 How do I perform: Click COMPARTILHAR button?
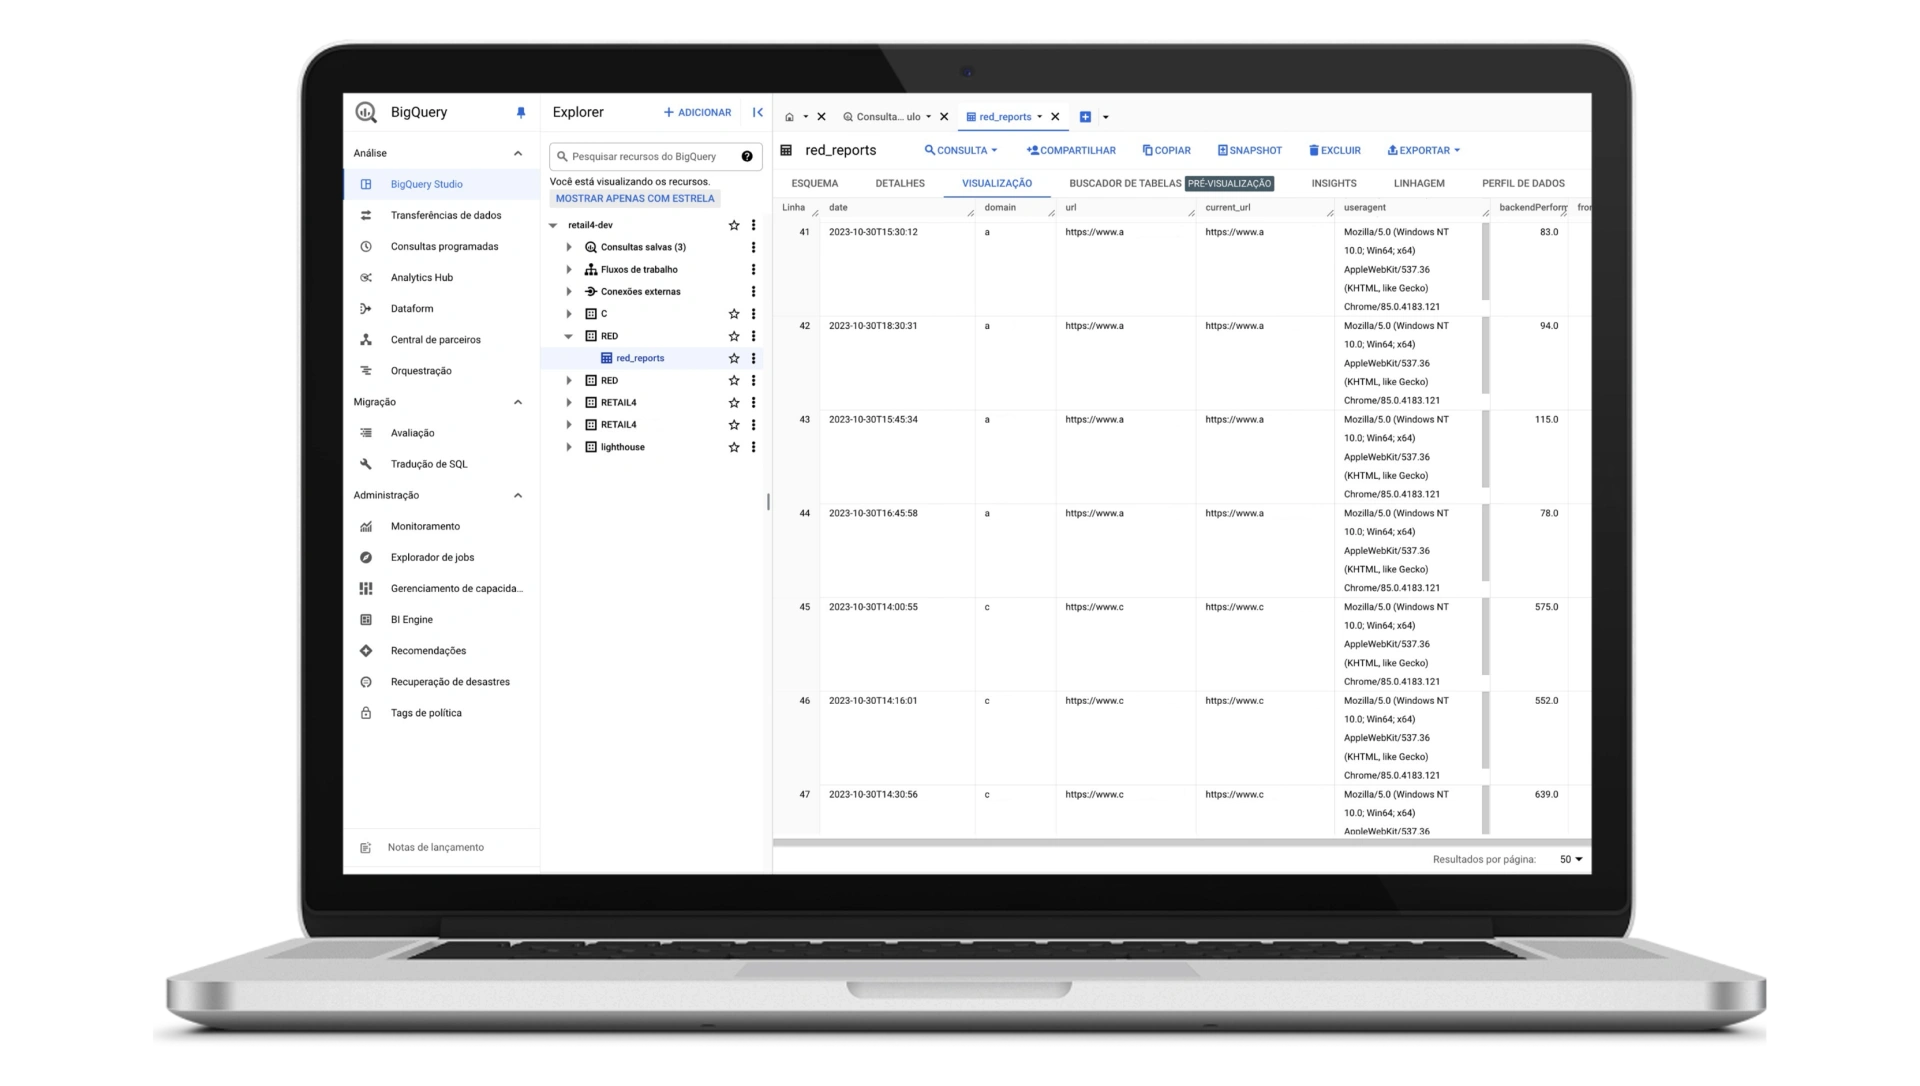1071,150
